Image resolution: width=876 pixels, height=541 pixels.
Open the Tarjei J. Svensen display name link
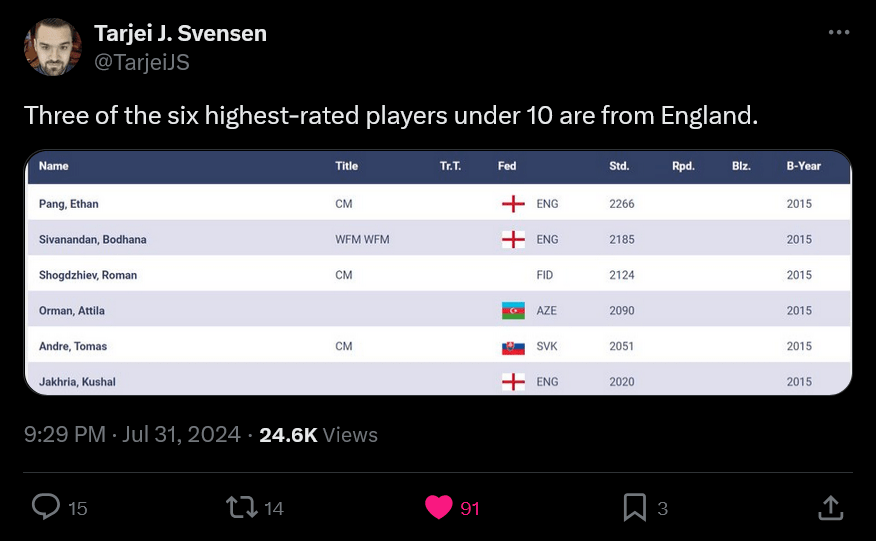pyautogui.click(x=180, y=34)
